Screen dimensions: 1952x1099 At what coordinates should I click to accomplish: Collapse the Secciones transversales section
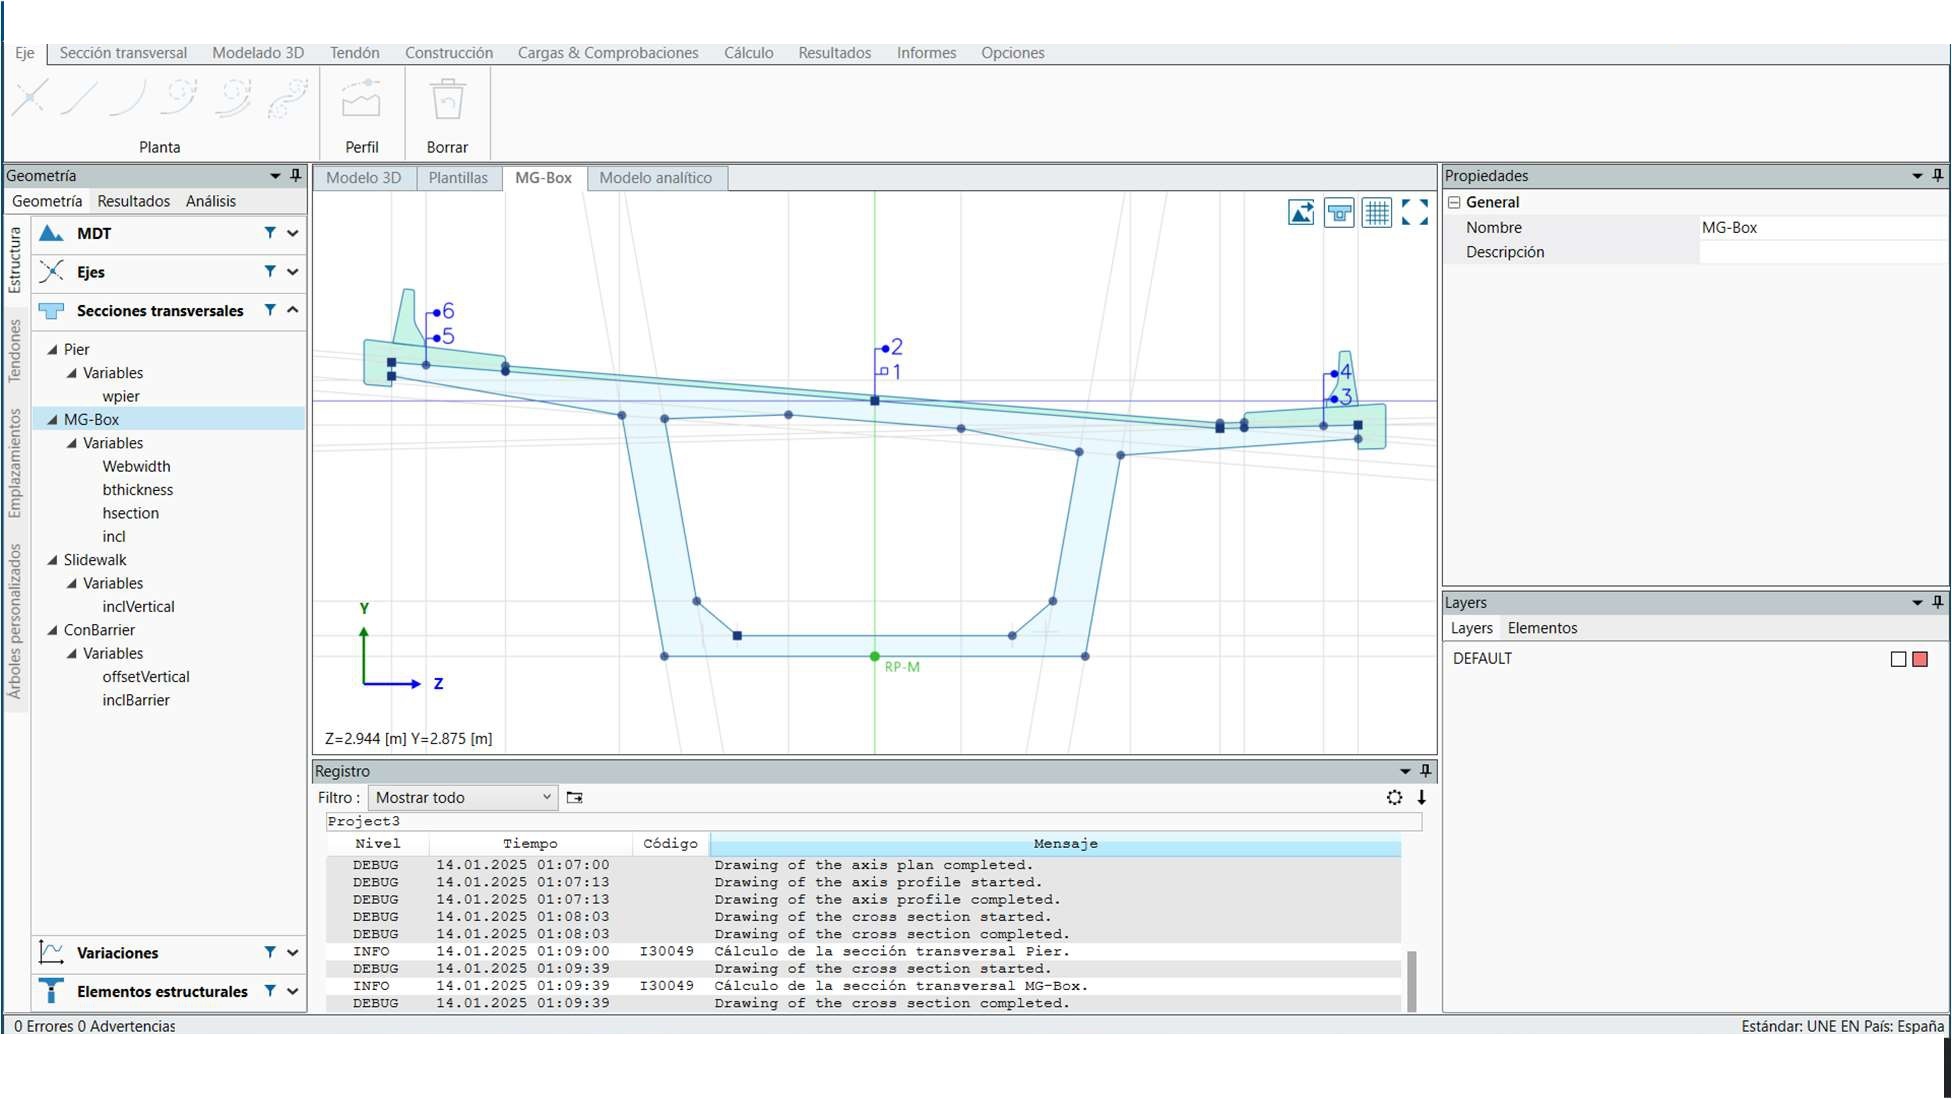click(293, 310)
